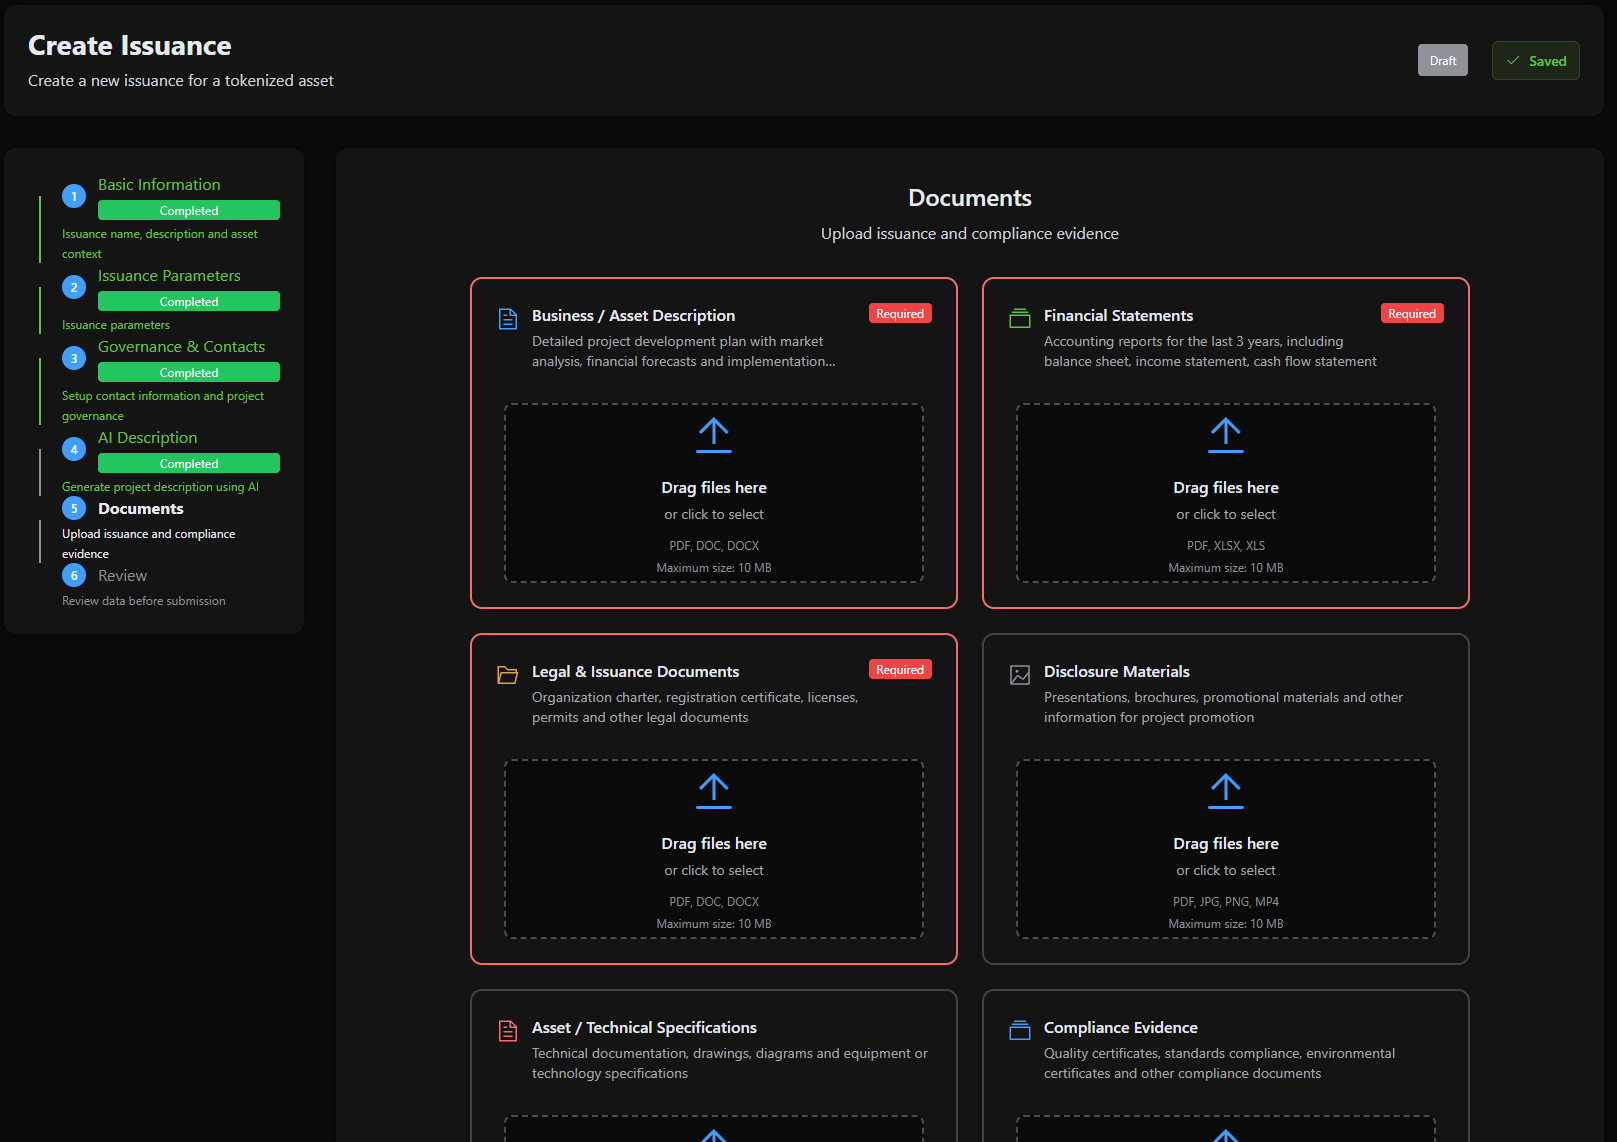Click step 4 circle in sidebar
Image resolution: width=1617 pixels, height=1142 pixels.
click(x=74, y=449)
